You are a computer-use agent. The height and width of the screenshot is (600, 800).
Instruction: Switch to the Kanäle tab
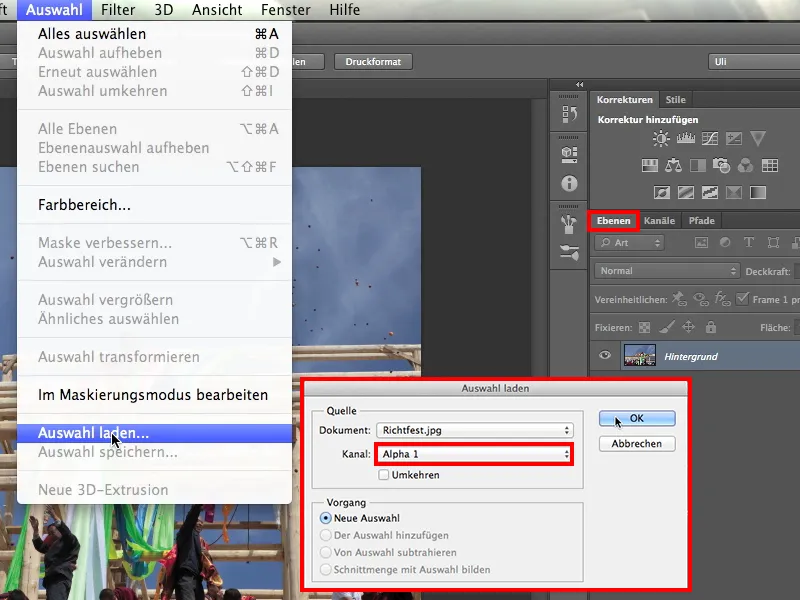tap(659, 220)
